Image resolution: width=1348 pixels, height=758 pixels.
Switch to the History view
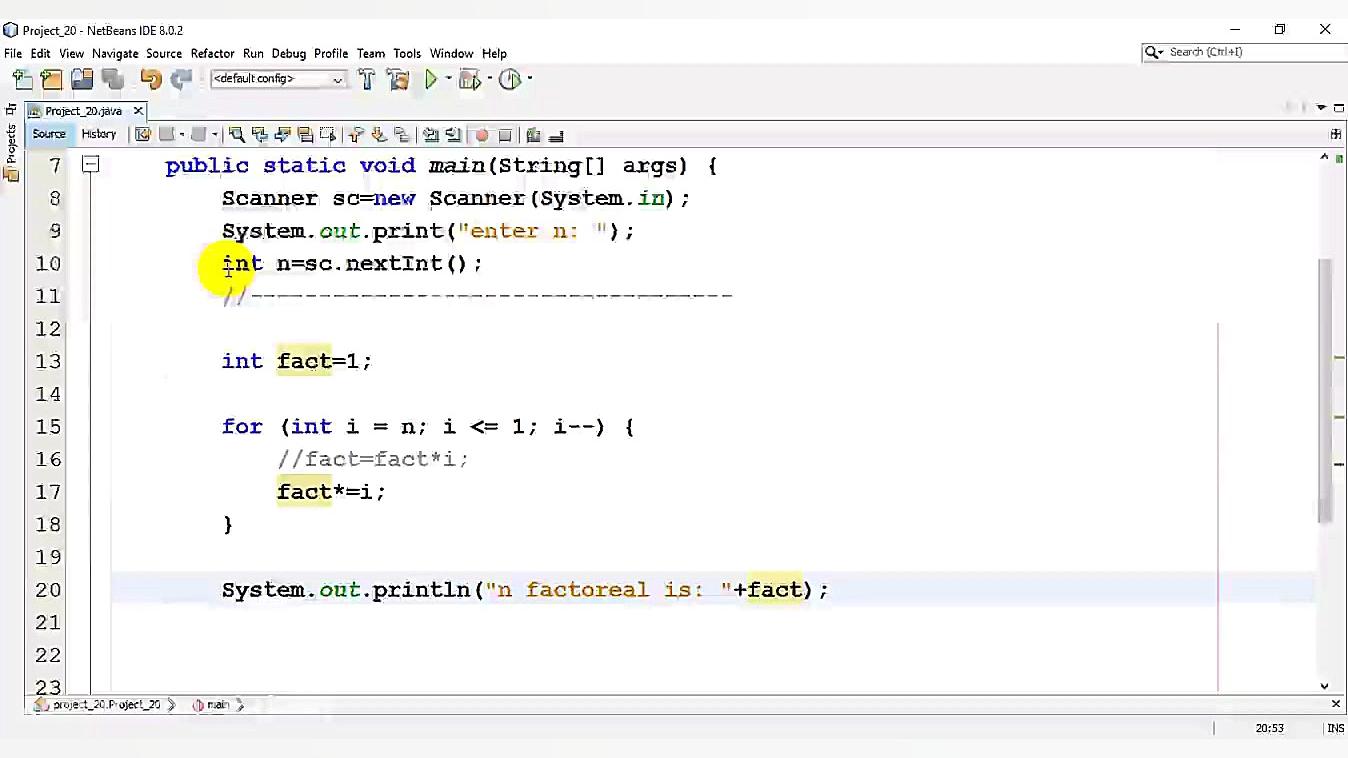tap(99, 135)
